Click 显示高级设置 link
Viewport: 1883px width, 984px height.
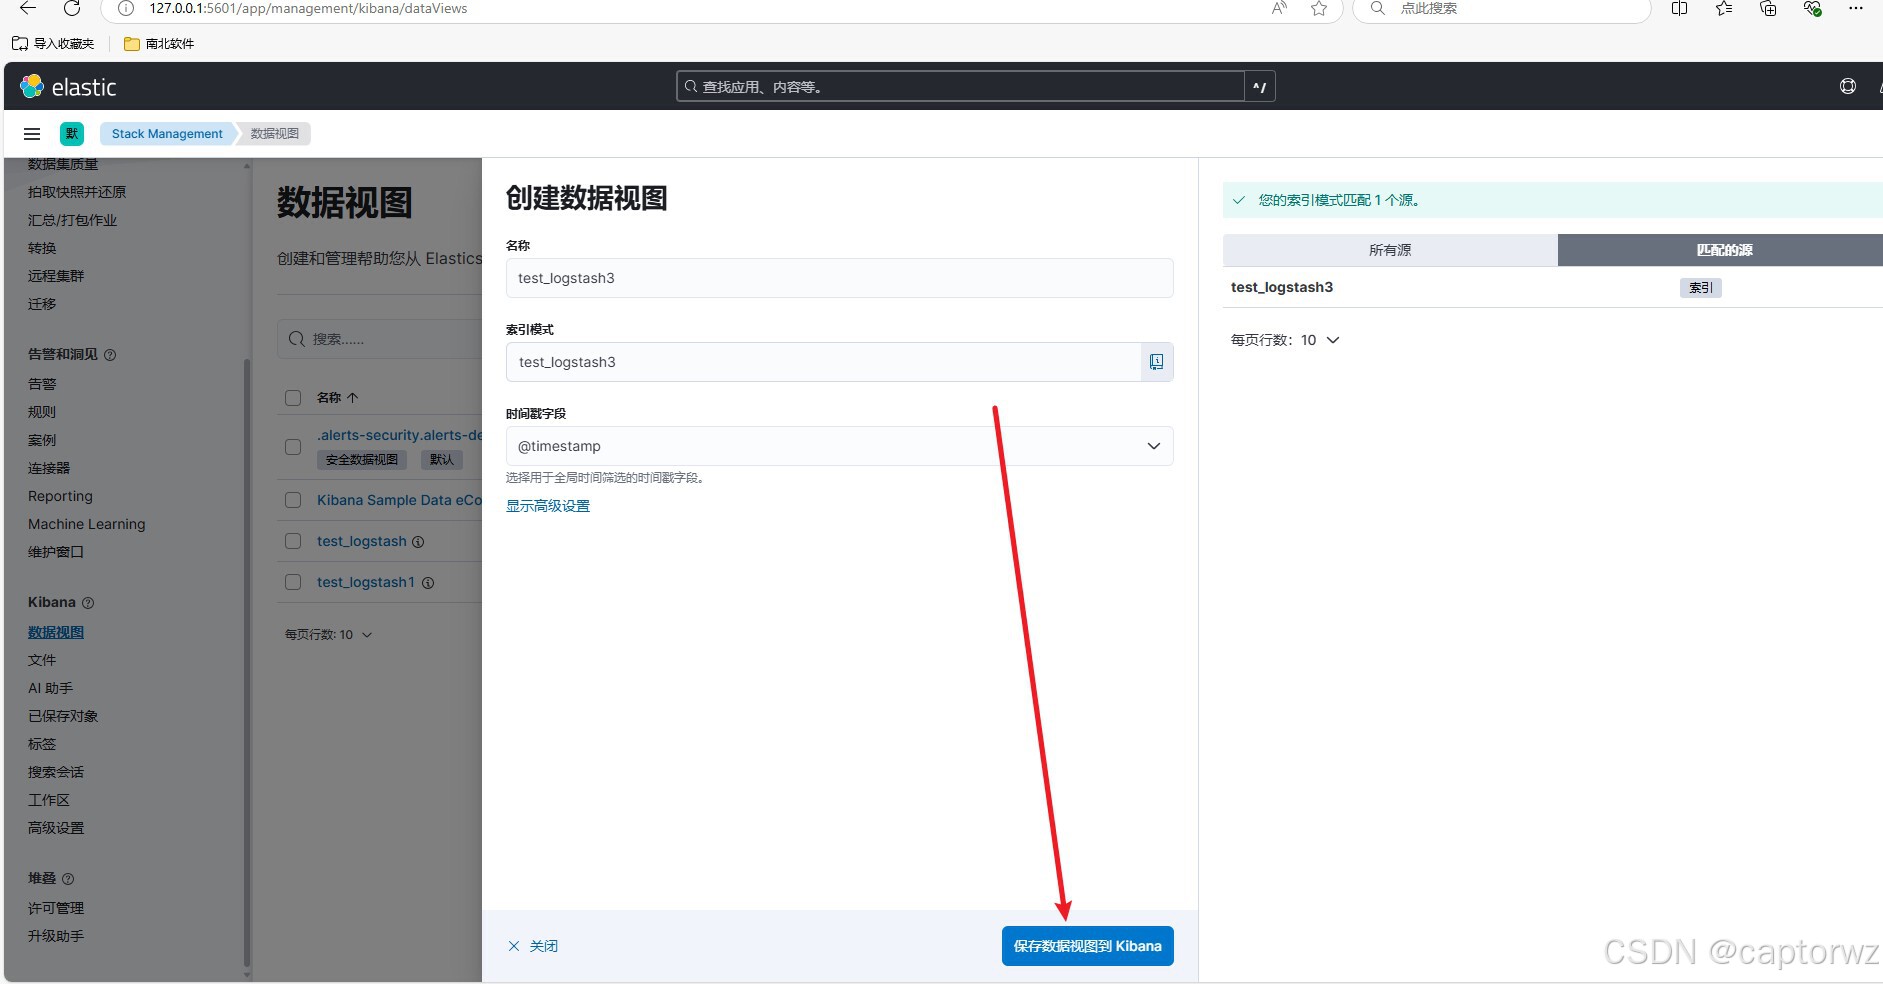tap(548, 506)
